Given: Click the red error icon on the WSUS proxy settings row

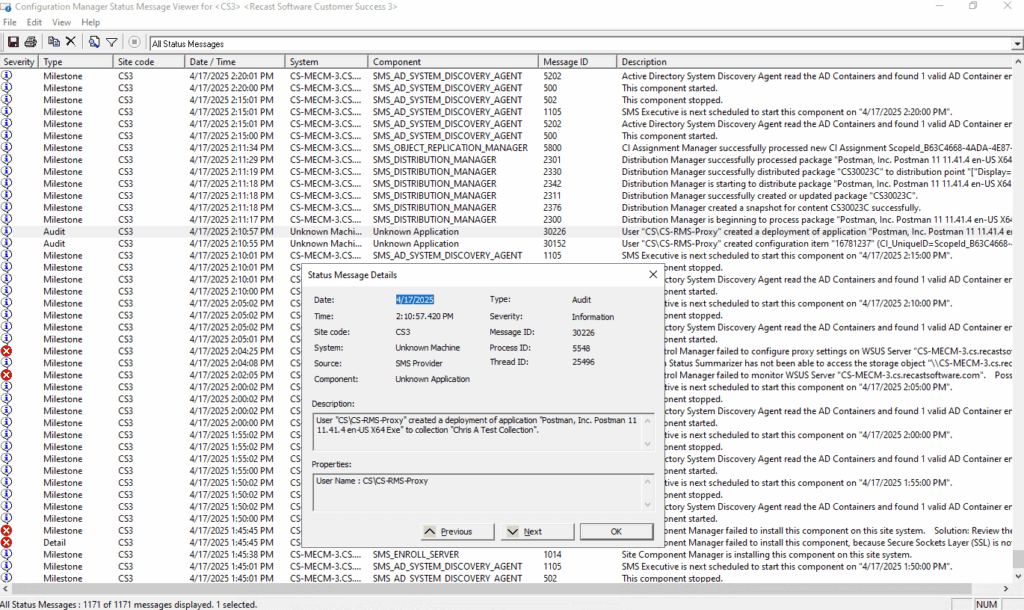Looking at the screenshot, I should 7,351.
